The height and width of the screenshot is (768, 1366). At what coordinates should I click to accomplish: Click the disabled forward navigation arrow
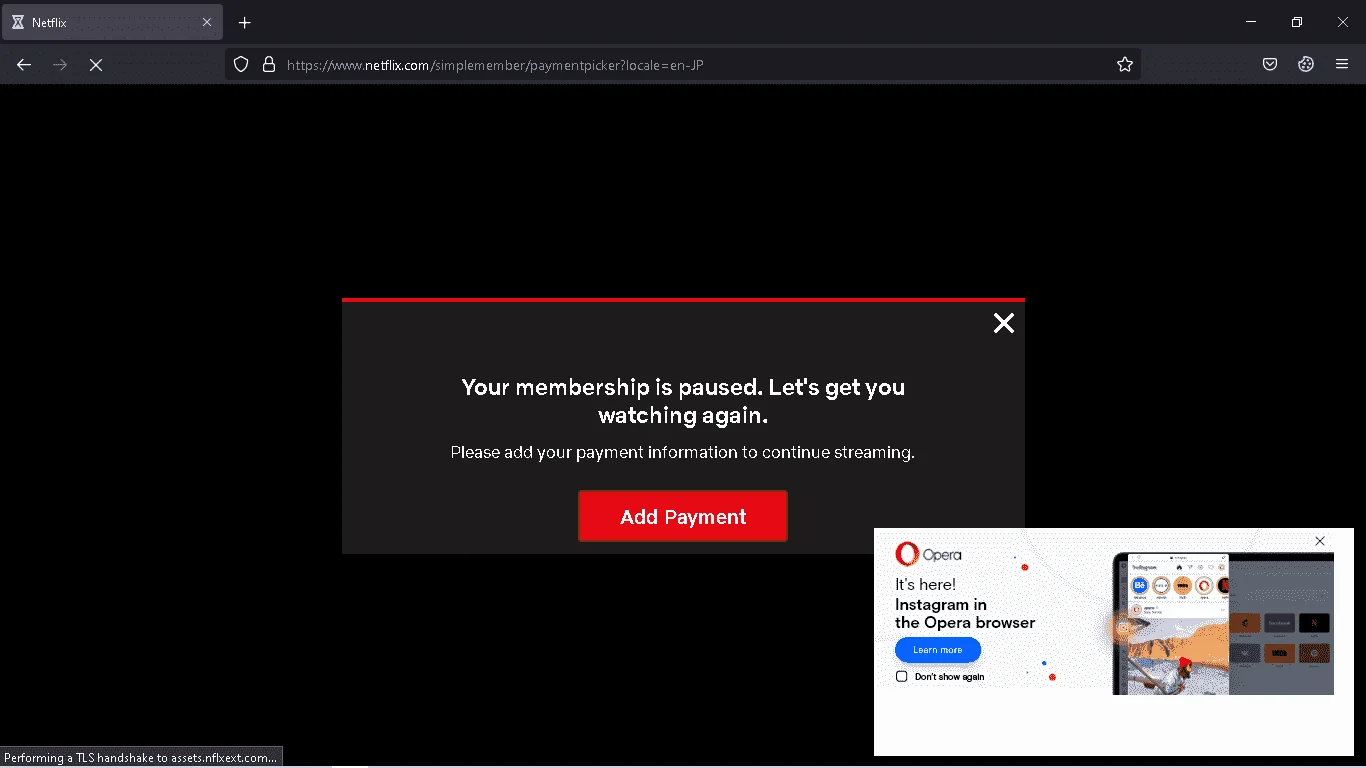60,64
